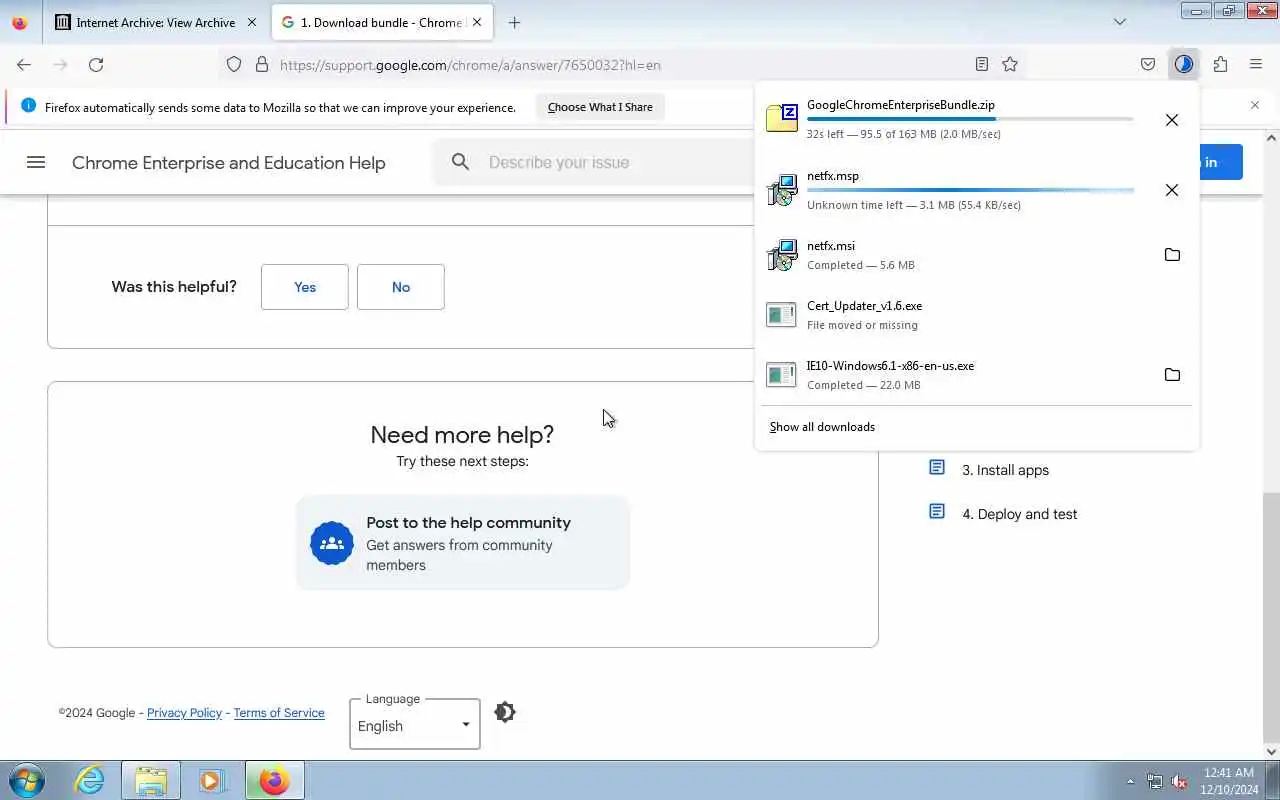Show IE10-Windows6.1-x86-en-us.exe in folder

(1172, 375)
